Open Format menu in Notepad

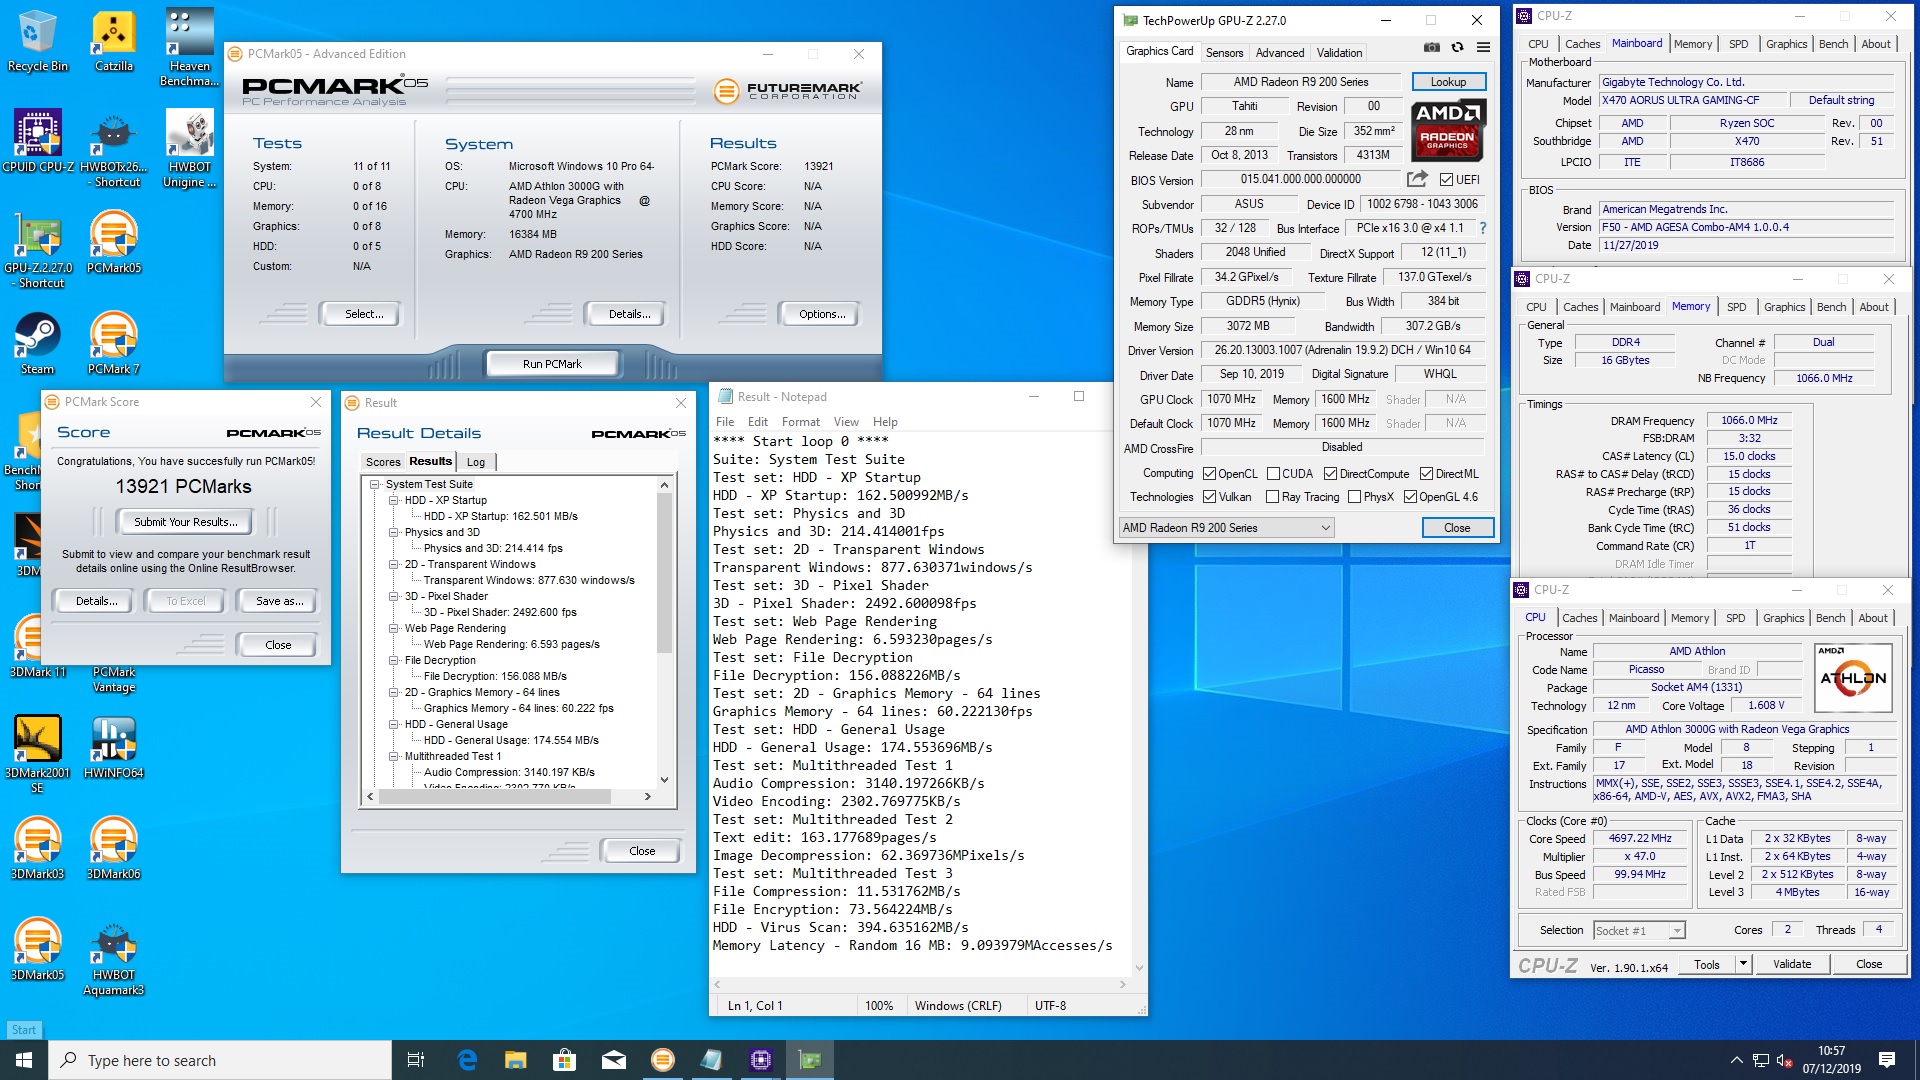click(800, 422)
